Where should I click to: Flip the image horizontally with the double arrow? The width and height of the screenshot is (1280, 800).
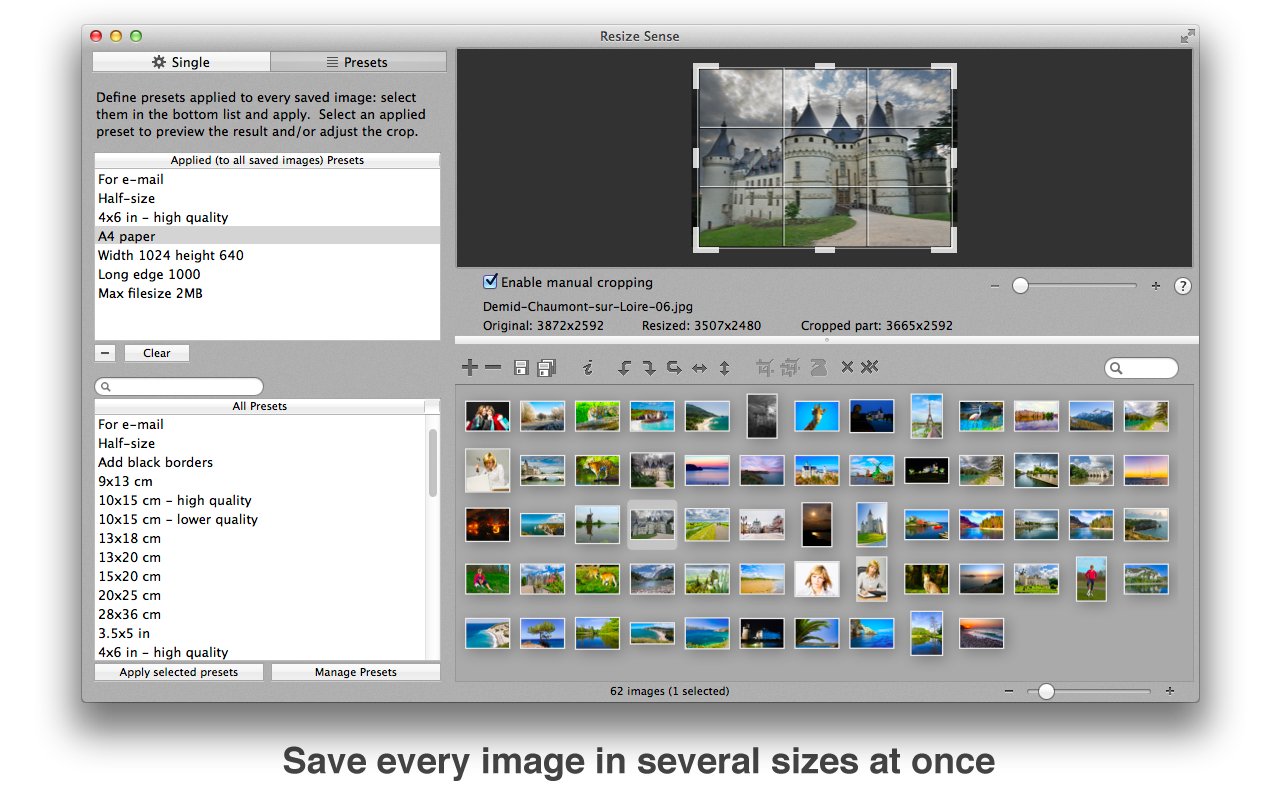[x=699, y=368]
